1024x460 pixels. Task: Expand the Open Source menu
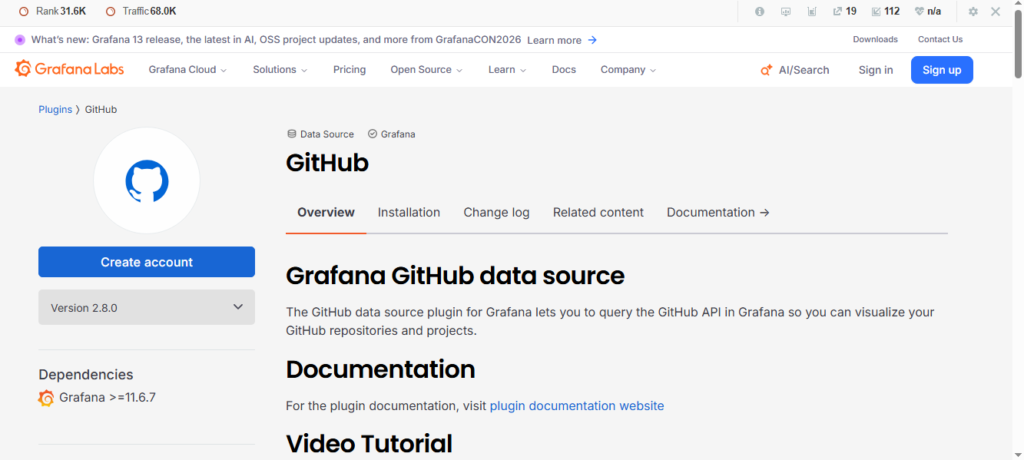pyautogui.click(x=426, y=70)
